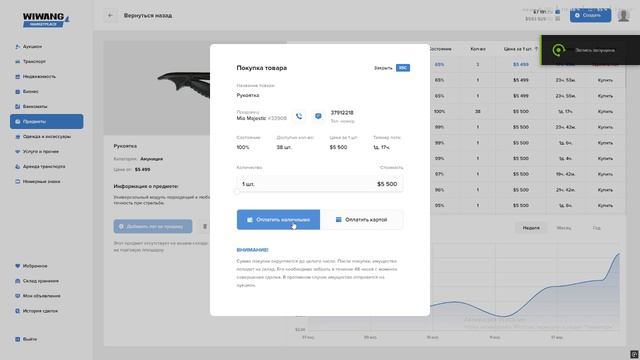Click the listings table vertical scrollbar
The image size is (640, 360).
625,73
